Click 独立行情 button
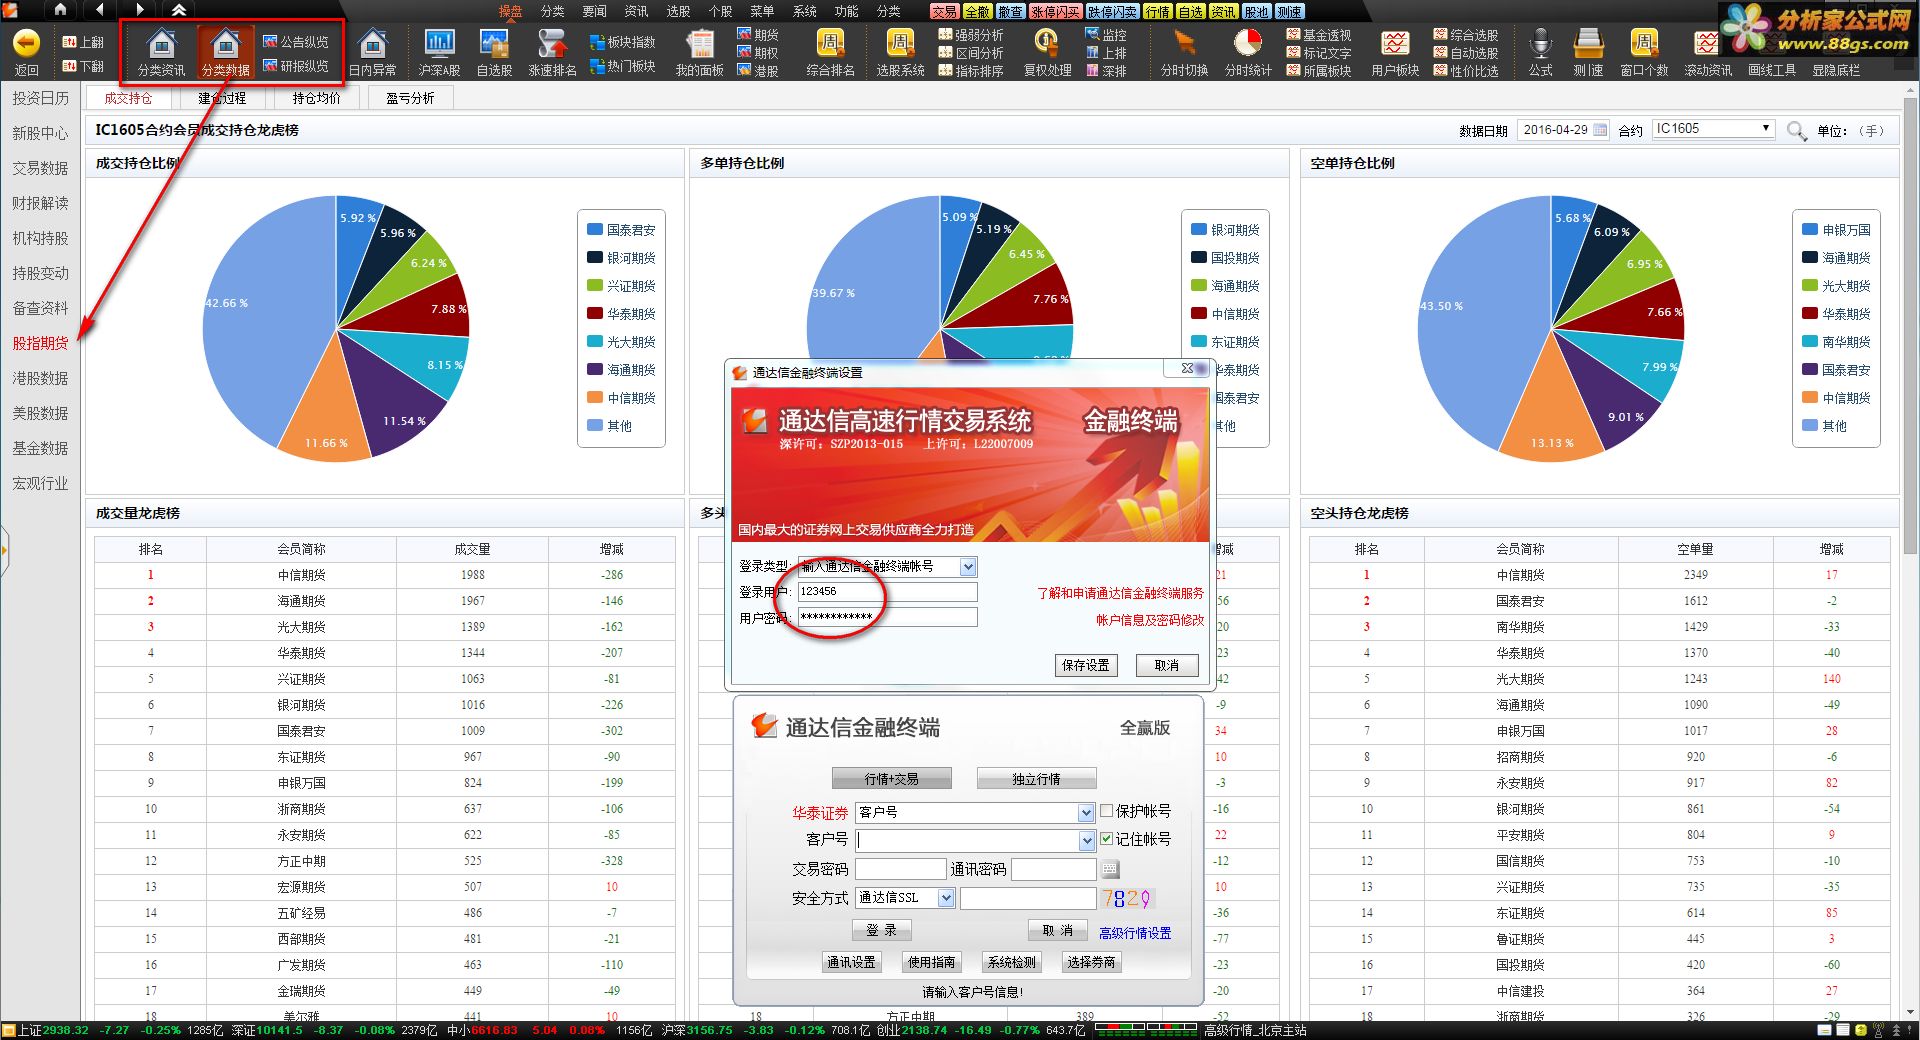This screenshot has height=1040, width=1920. tap(1036, 779)
